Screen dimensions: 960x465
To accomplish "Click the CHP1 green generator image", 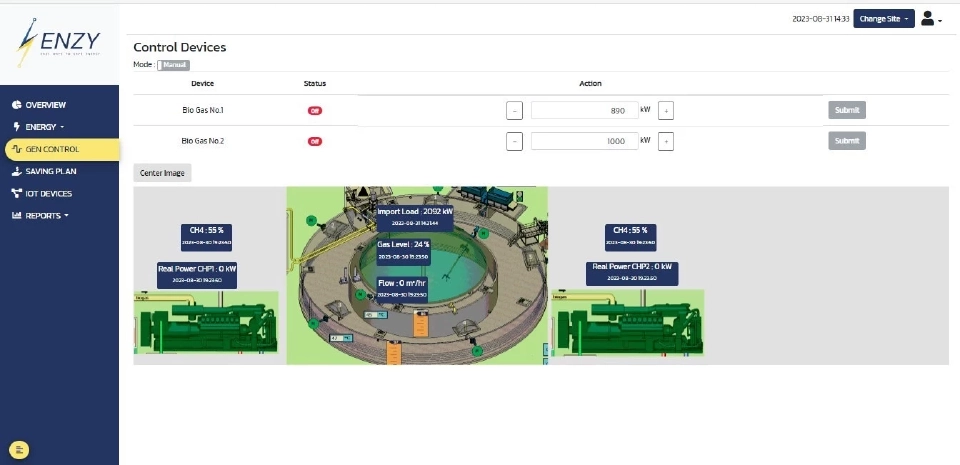I will point(205,327).
